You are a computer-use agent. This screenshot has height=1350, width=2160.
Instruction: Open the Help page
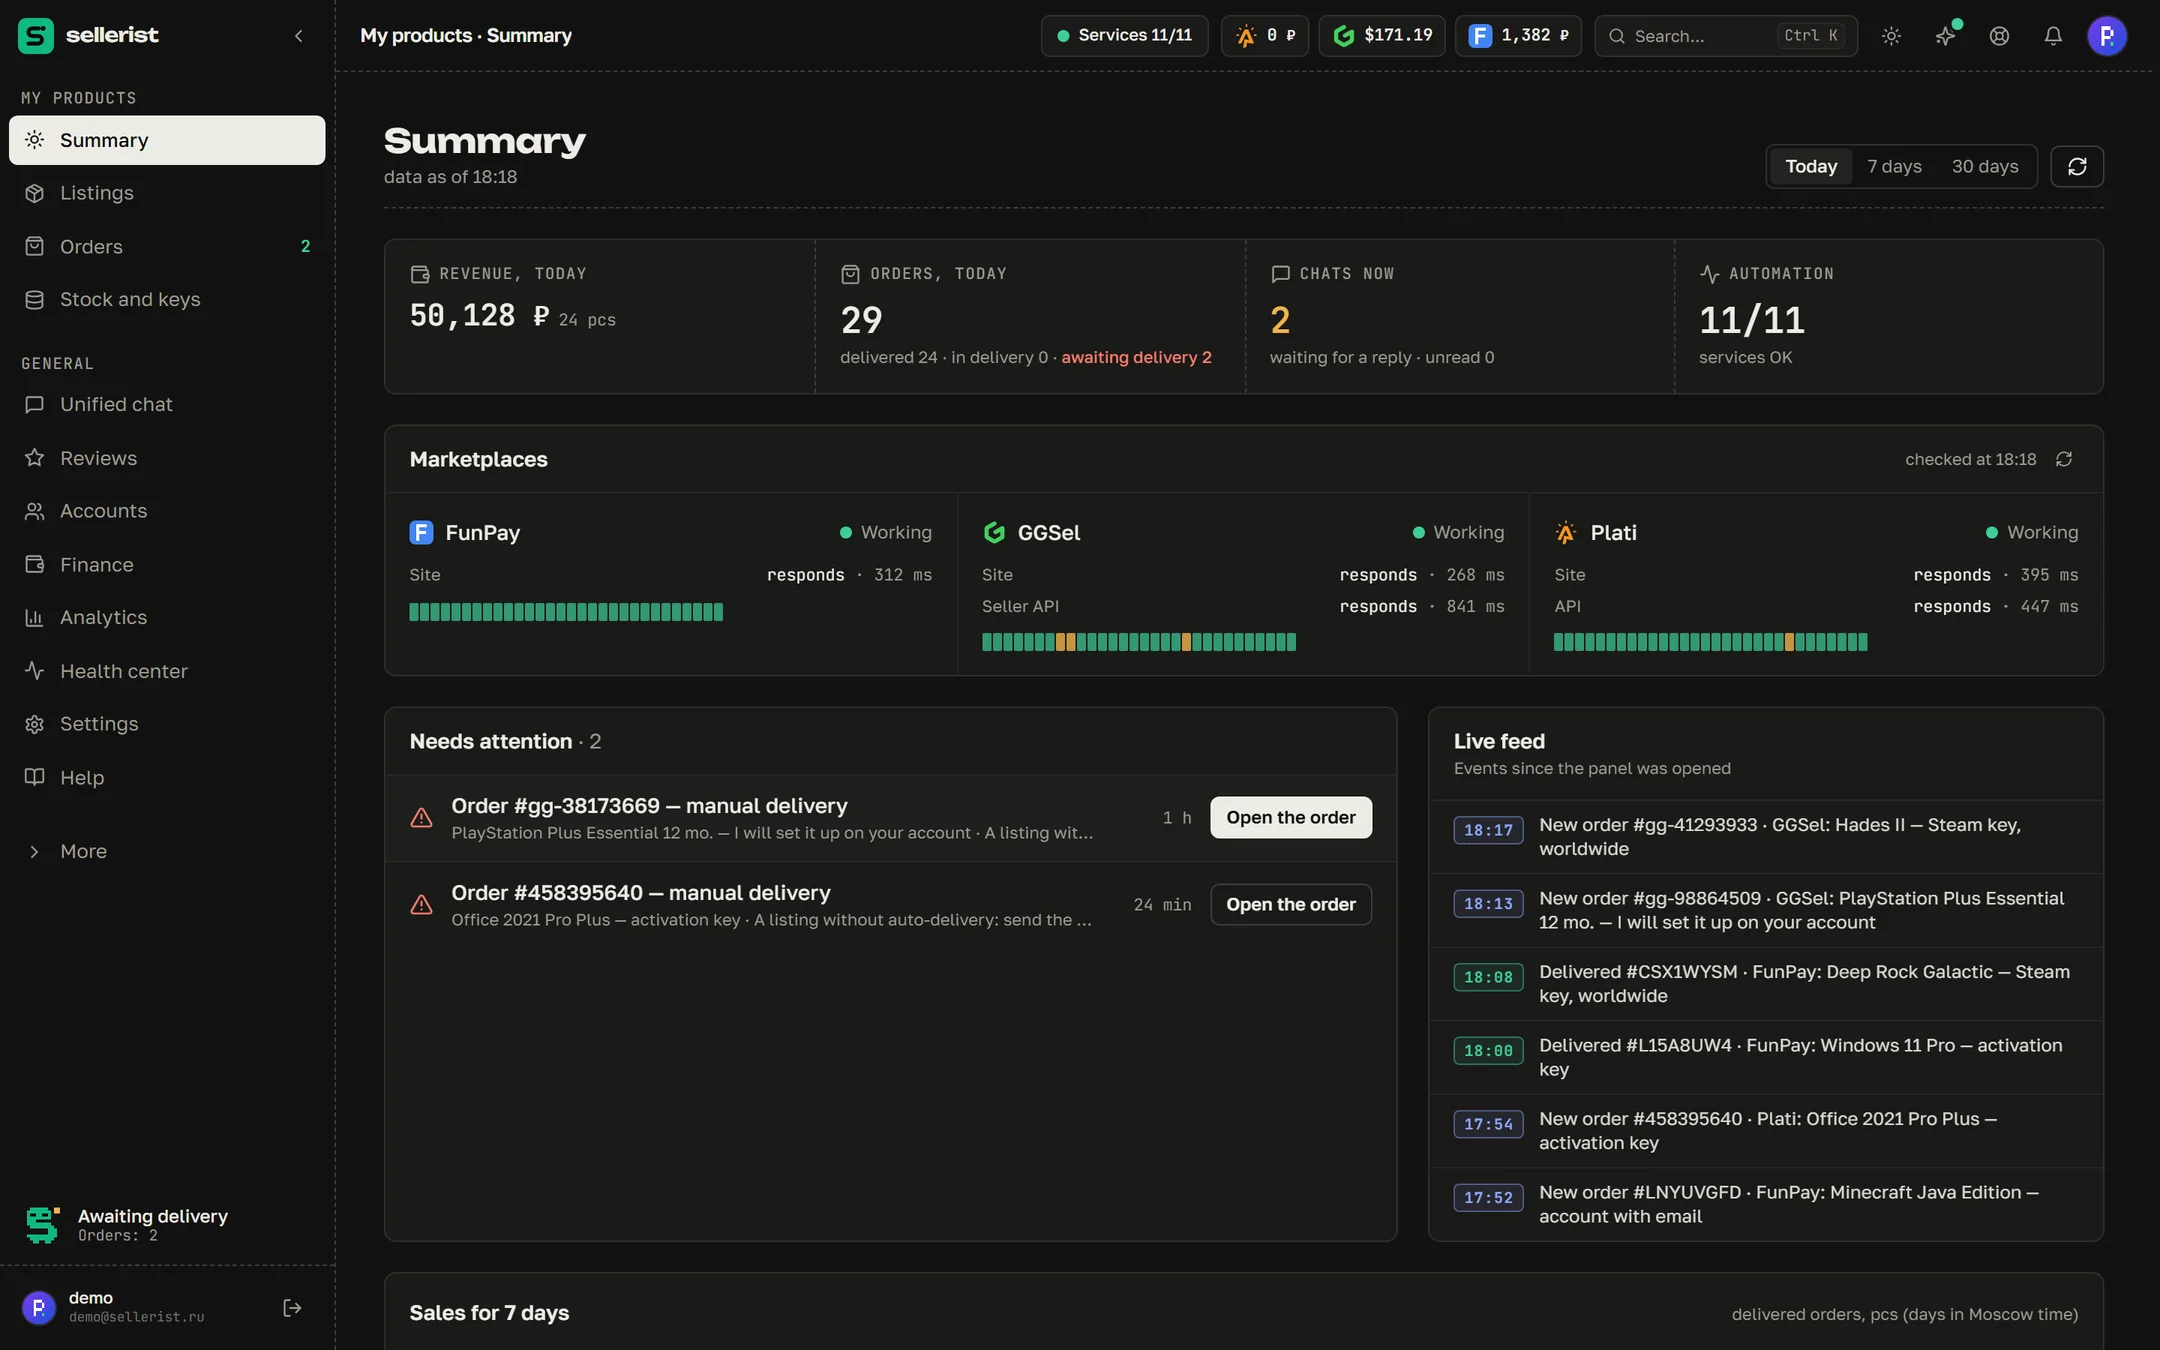(167, 777)
